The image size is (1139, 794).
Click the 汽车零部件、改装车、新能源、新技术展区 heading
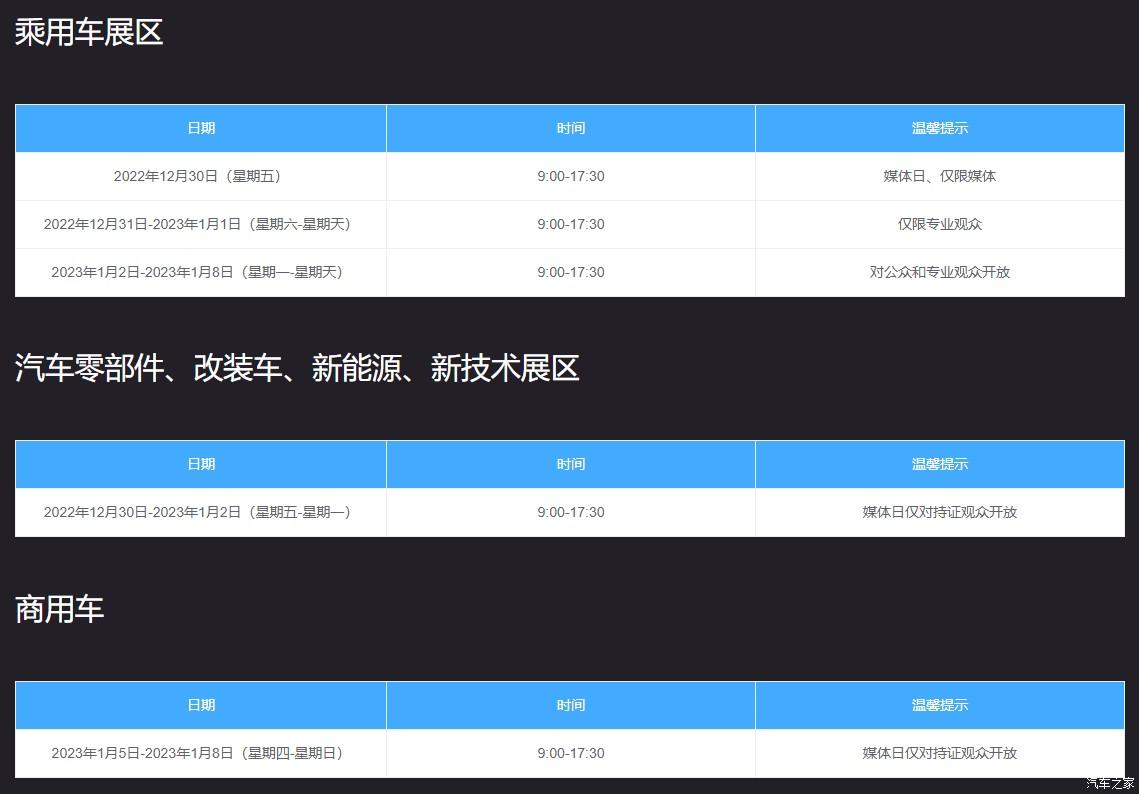pos(297,368)
